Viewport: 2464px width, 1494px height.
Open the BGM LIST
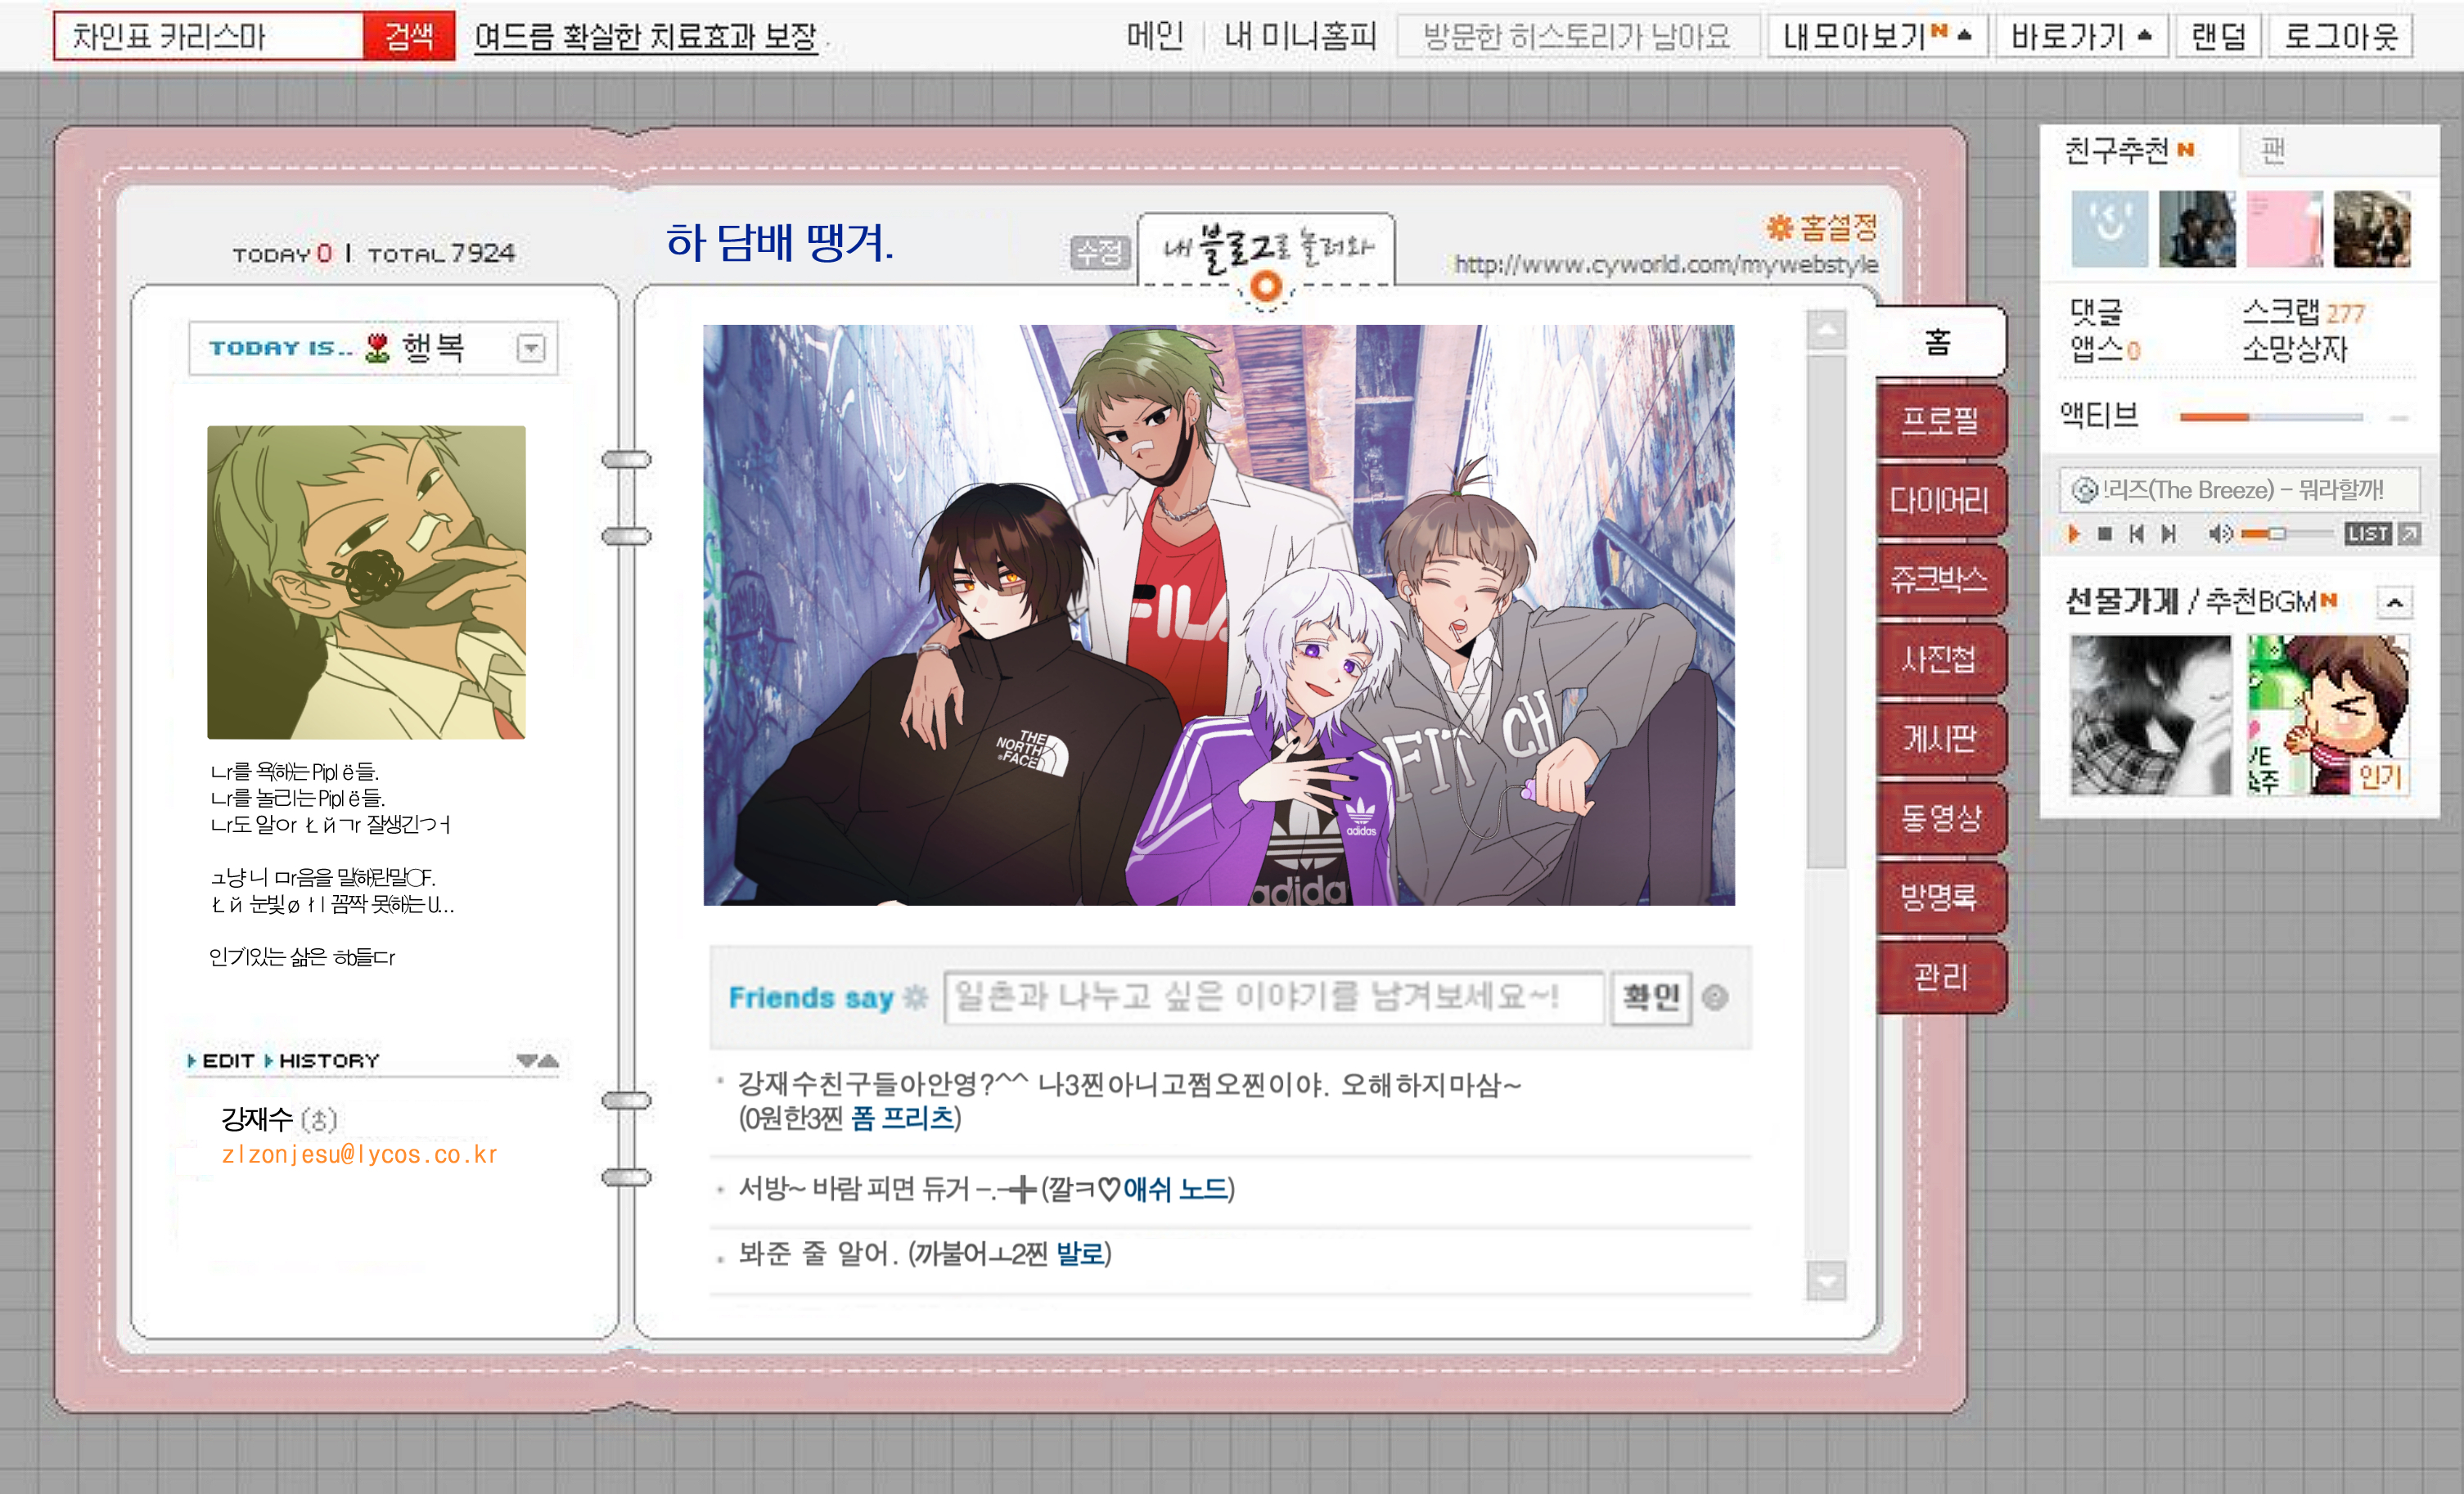point(2368,534)
